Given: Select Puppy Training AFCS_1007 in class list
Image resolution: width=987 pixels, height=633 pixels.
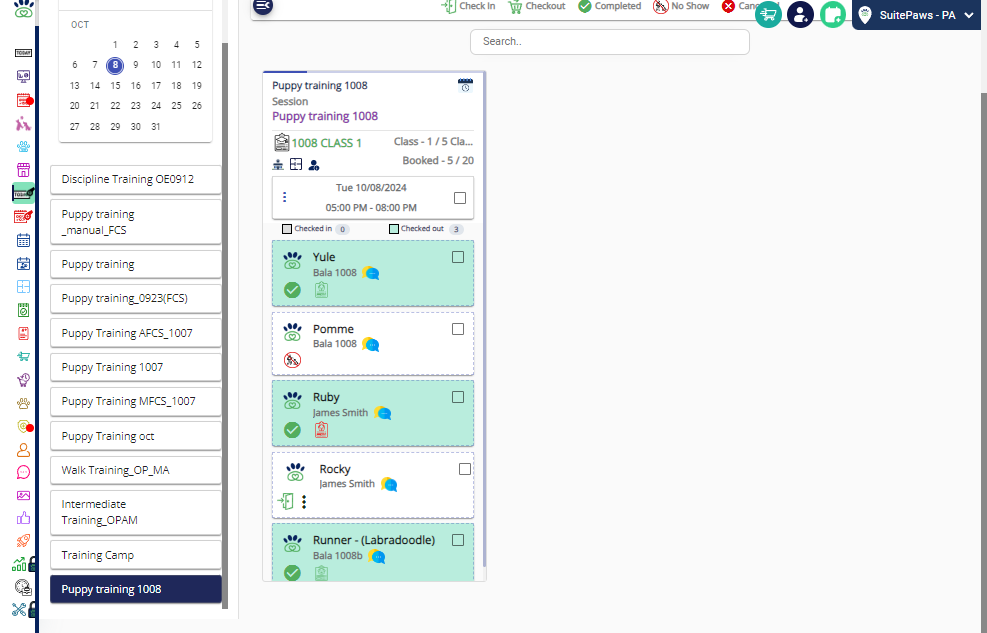Looking at the screenshot, I should (136, 333).
